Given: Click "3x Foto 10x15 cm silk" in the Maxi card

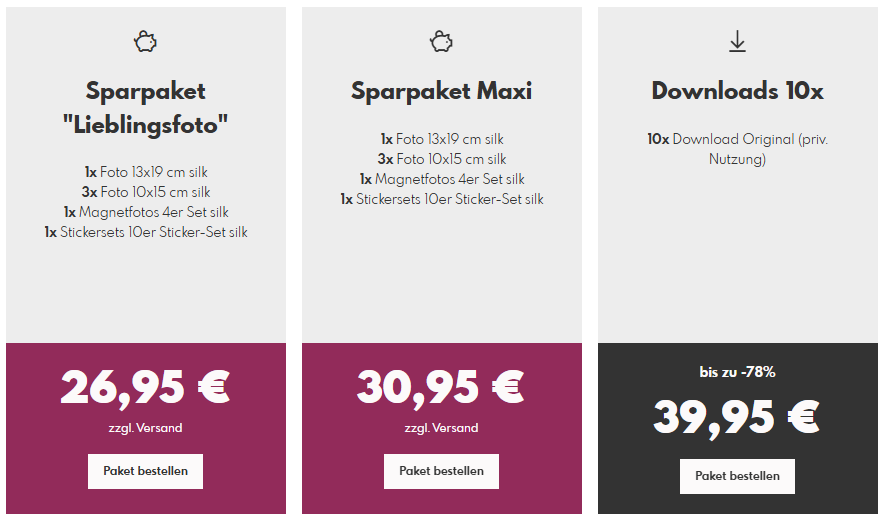Looking at the screenshot, I should [441, 159].
